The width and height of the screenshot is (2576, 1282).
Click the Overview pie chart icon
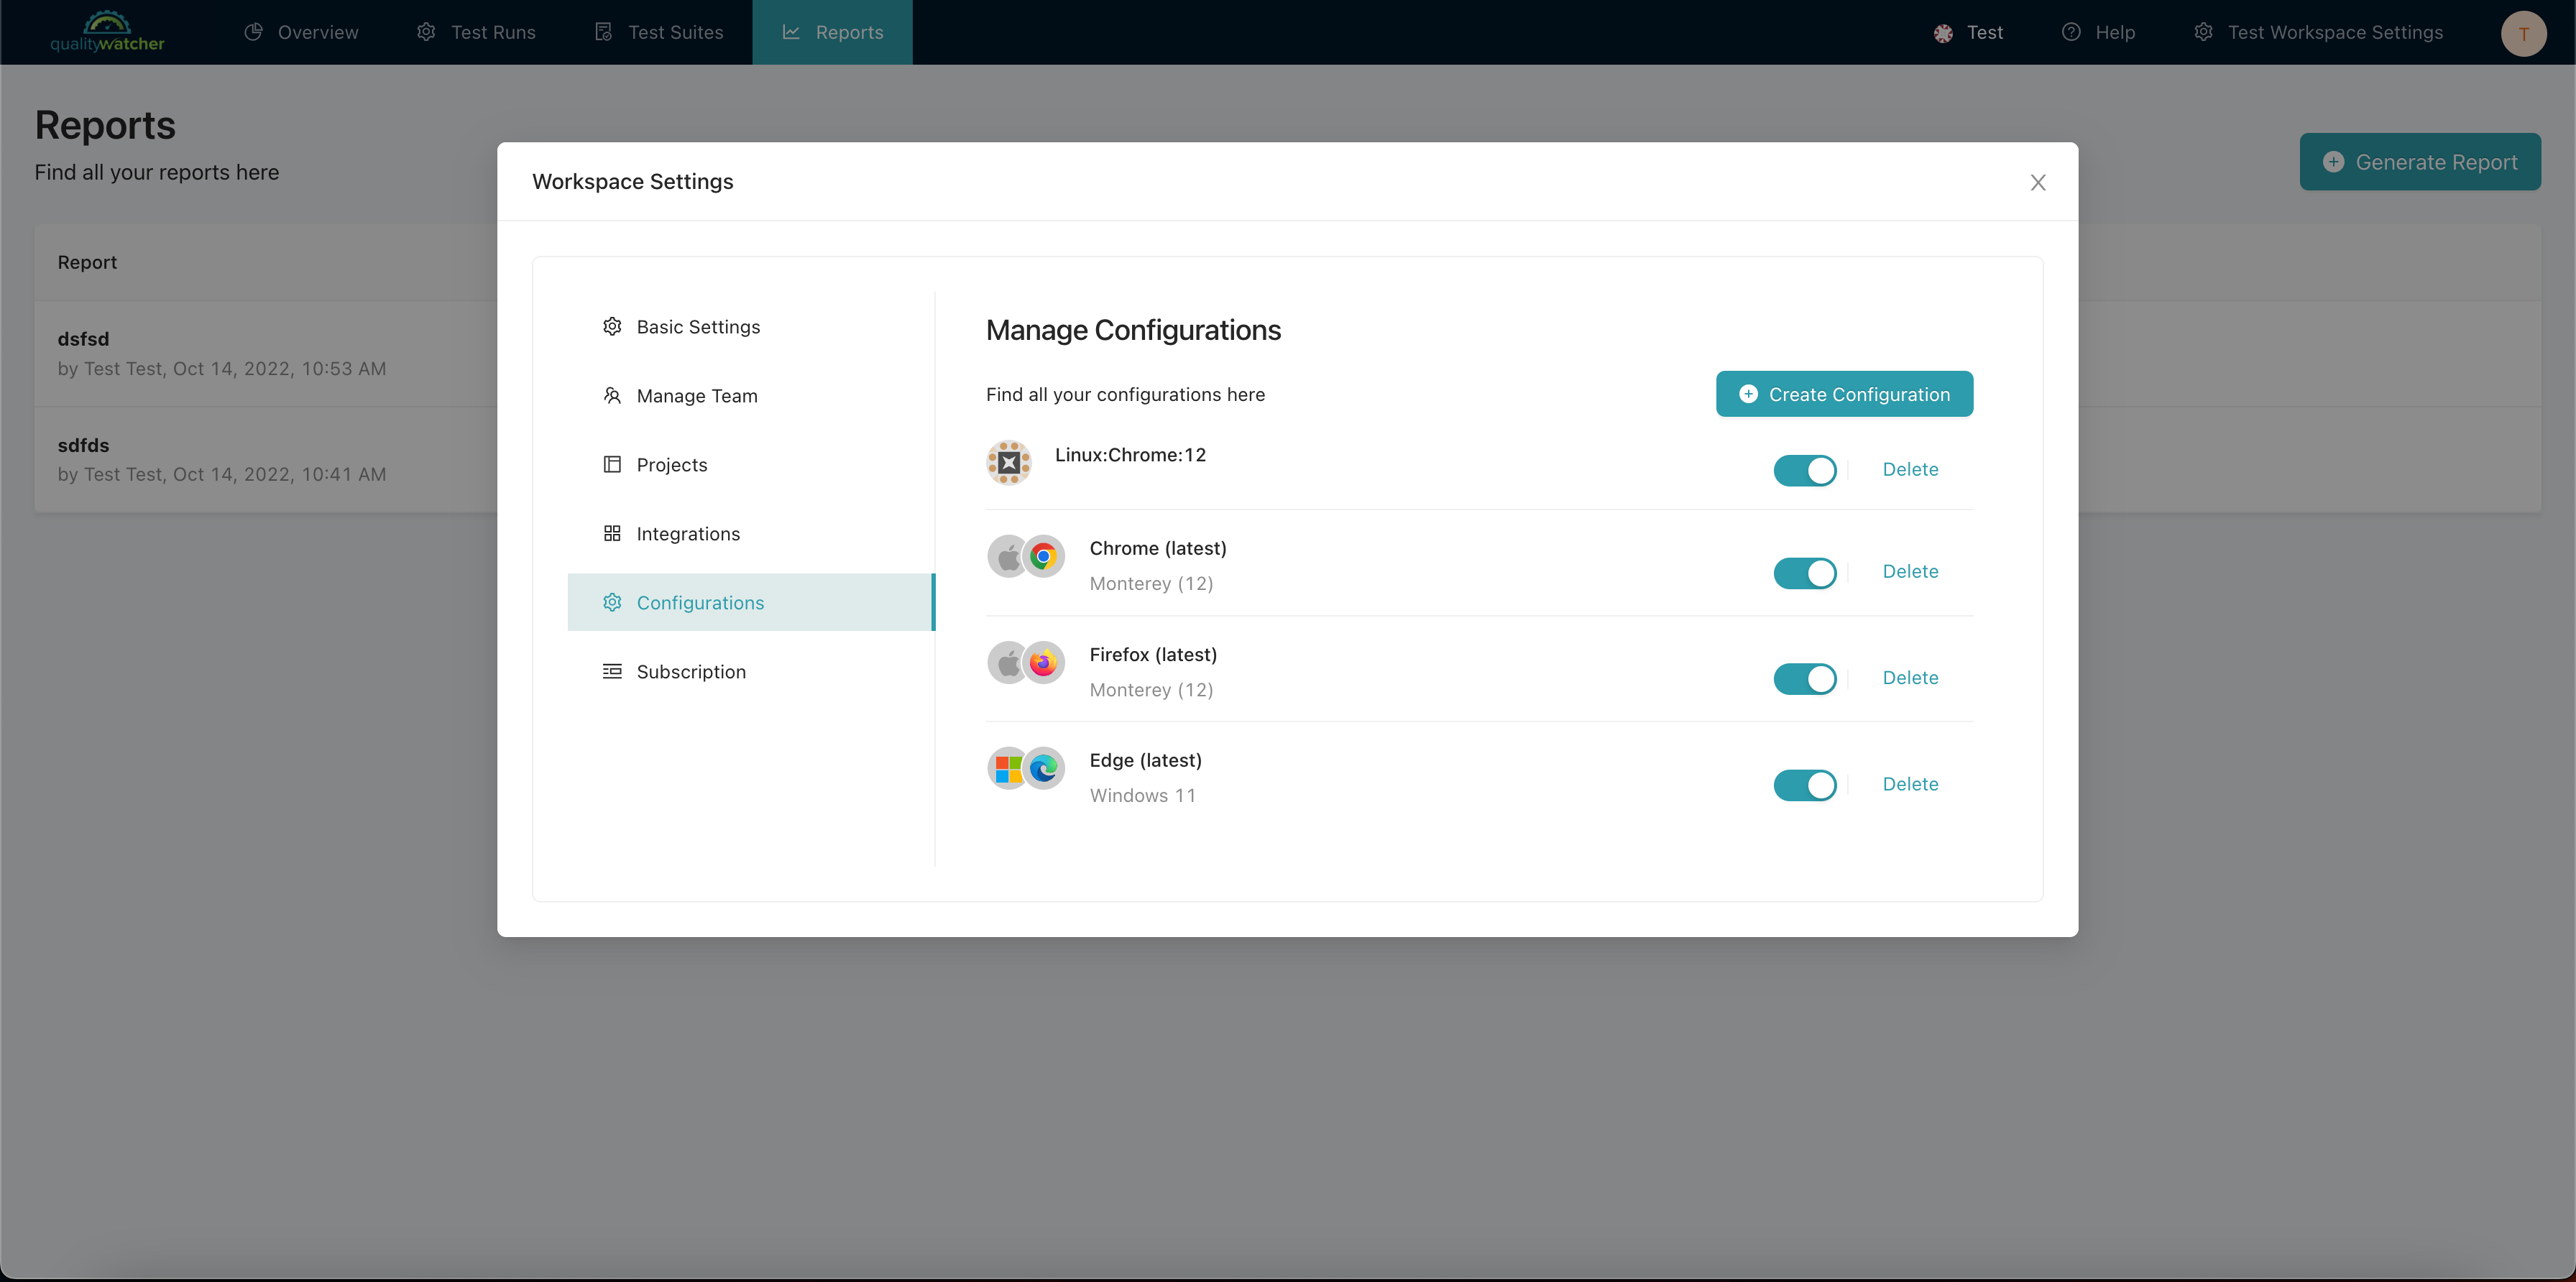(254, 32)
